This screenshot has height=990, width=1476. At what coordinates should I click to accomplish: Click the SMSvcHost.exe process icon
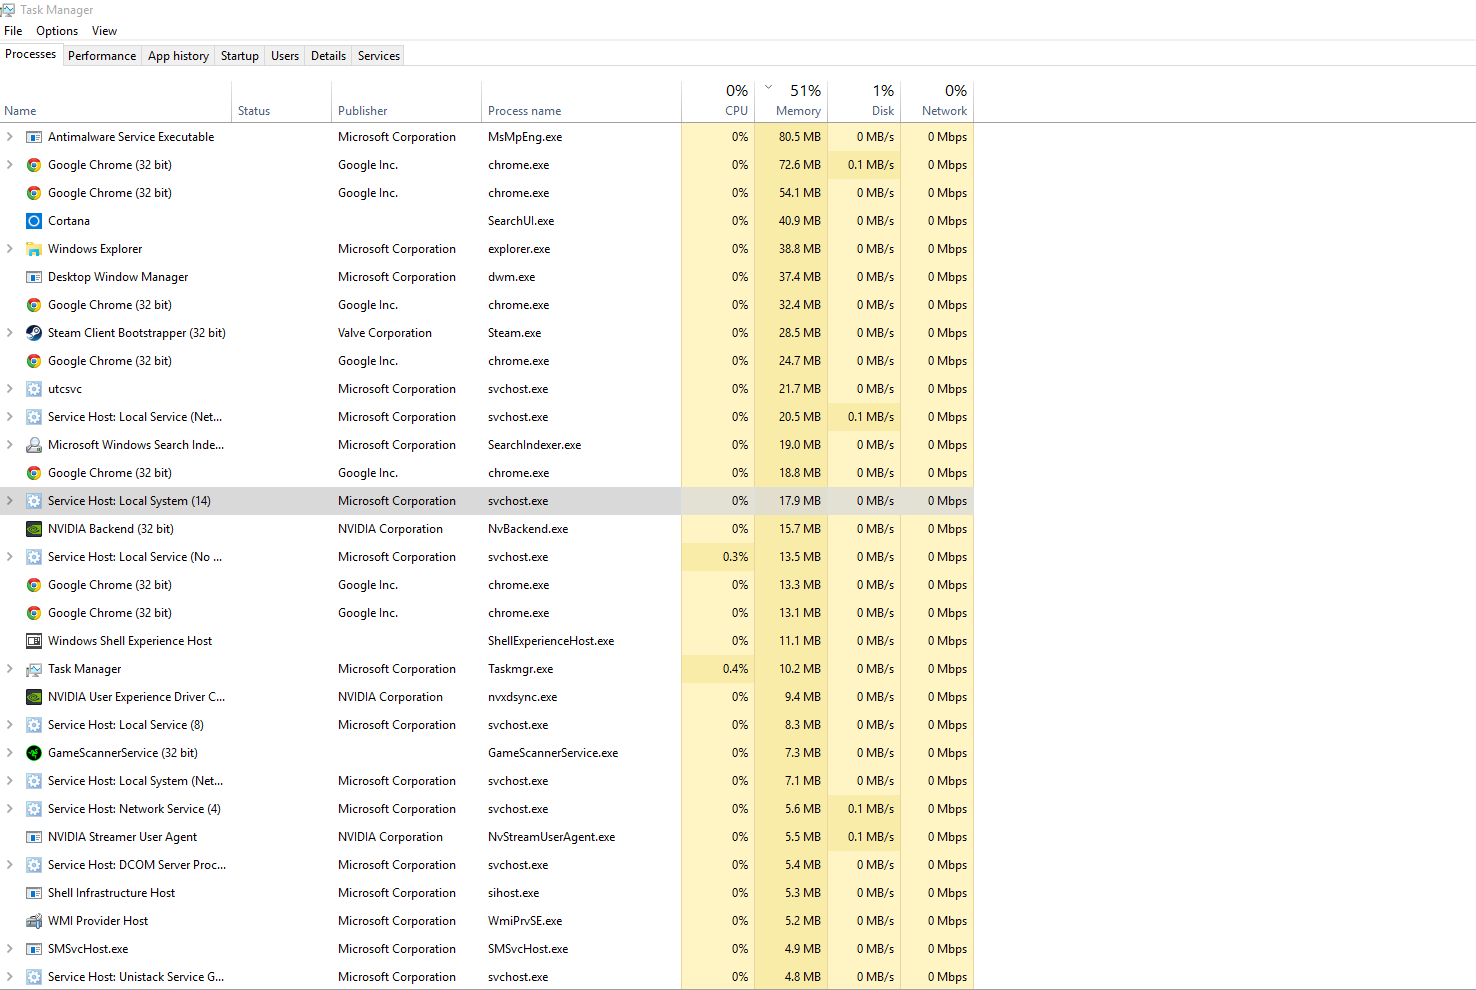(34, 949)
